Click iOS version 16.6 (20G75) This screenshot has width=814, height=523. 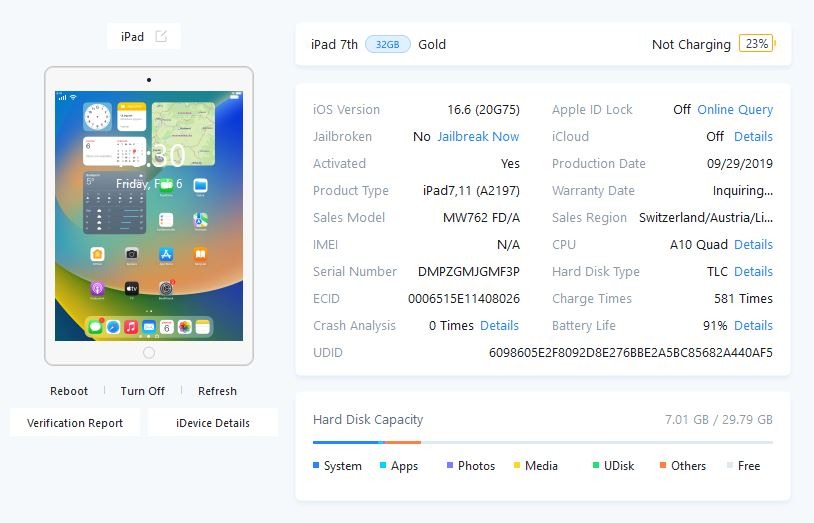click(483, 110)
